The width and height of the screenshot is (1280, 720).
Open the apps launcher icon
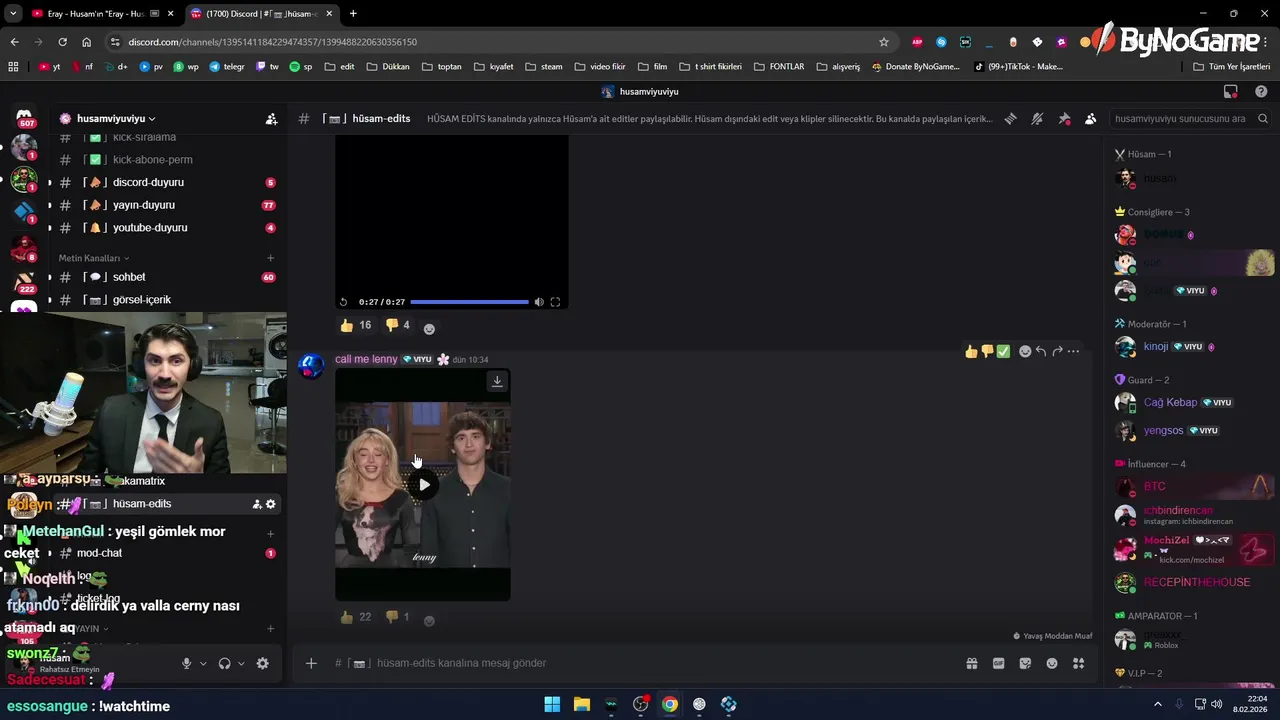[x=1078, y=663]
